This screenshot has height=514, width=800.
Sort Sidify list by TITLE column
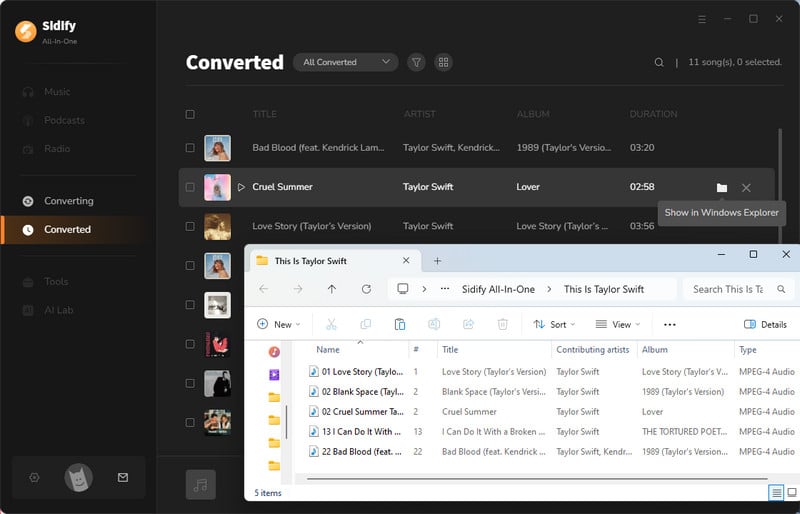click(x=264, y=114)
